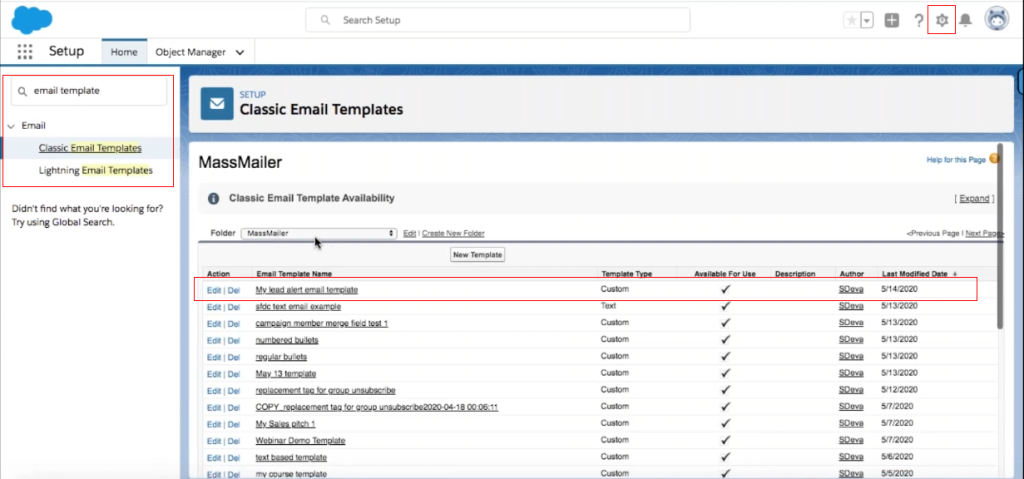Delete the Webinar Demo Template
This screenshot has width=1024, height=479.
pos(234,441)
